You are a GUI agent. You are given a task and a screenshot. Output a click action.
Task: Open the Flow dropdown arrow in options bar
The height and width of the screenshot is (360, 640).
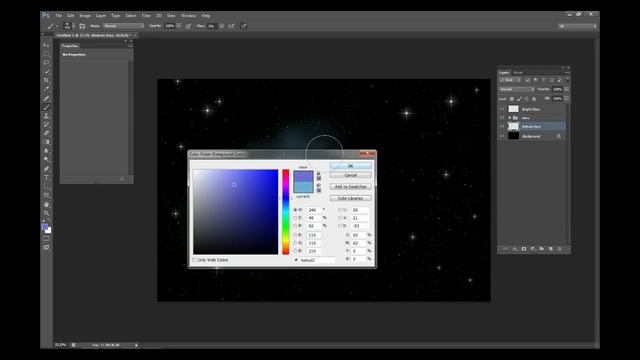point(221,26)
